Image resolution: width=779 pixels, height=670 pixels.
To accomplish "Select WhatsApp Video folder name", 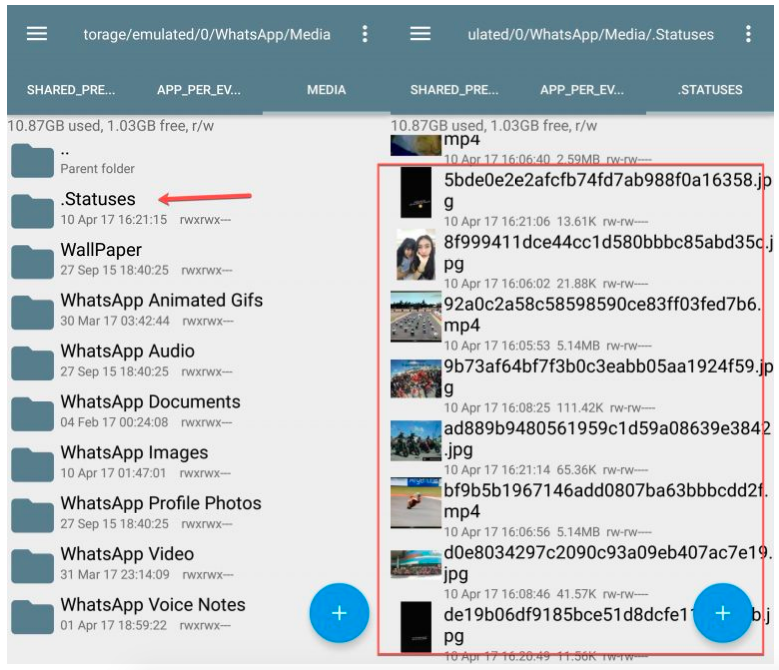I will (x=127, y=554).
